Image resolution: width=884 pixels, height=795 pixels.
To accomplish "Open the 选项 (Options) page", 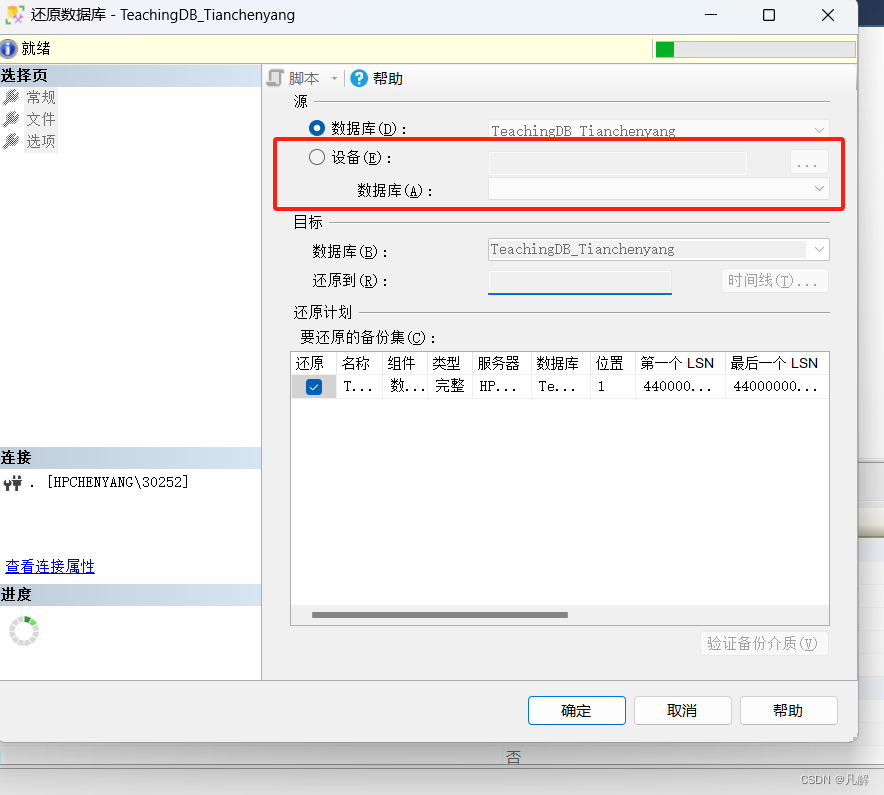I will 41,141.
